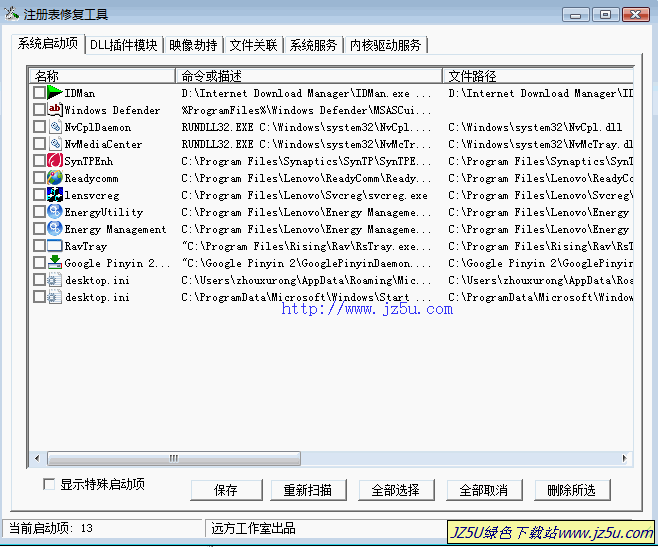
Task: Check the RavTray checkbox
Action: pyautogui.click(x=39, y=246)
